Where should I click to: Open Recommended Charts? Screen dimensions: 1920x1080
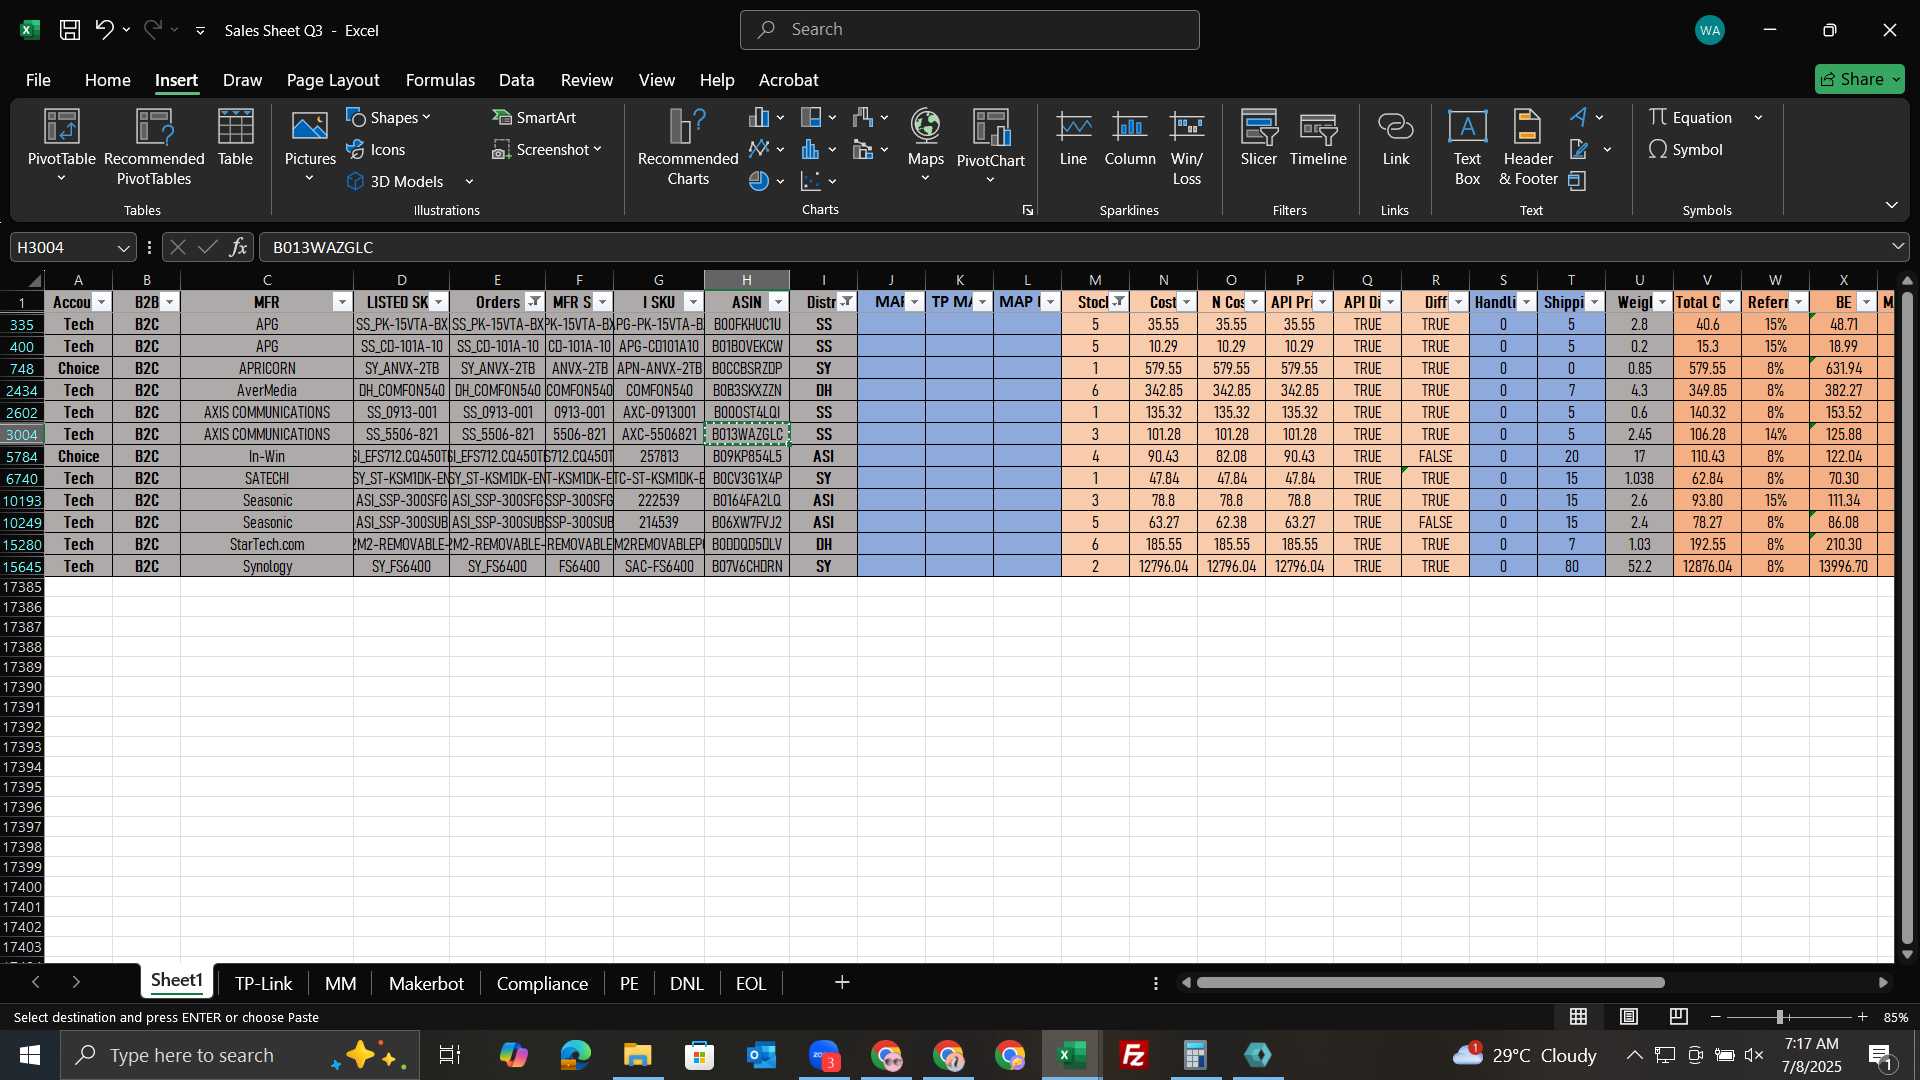click(688, 148)
